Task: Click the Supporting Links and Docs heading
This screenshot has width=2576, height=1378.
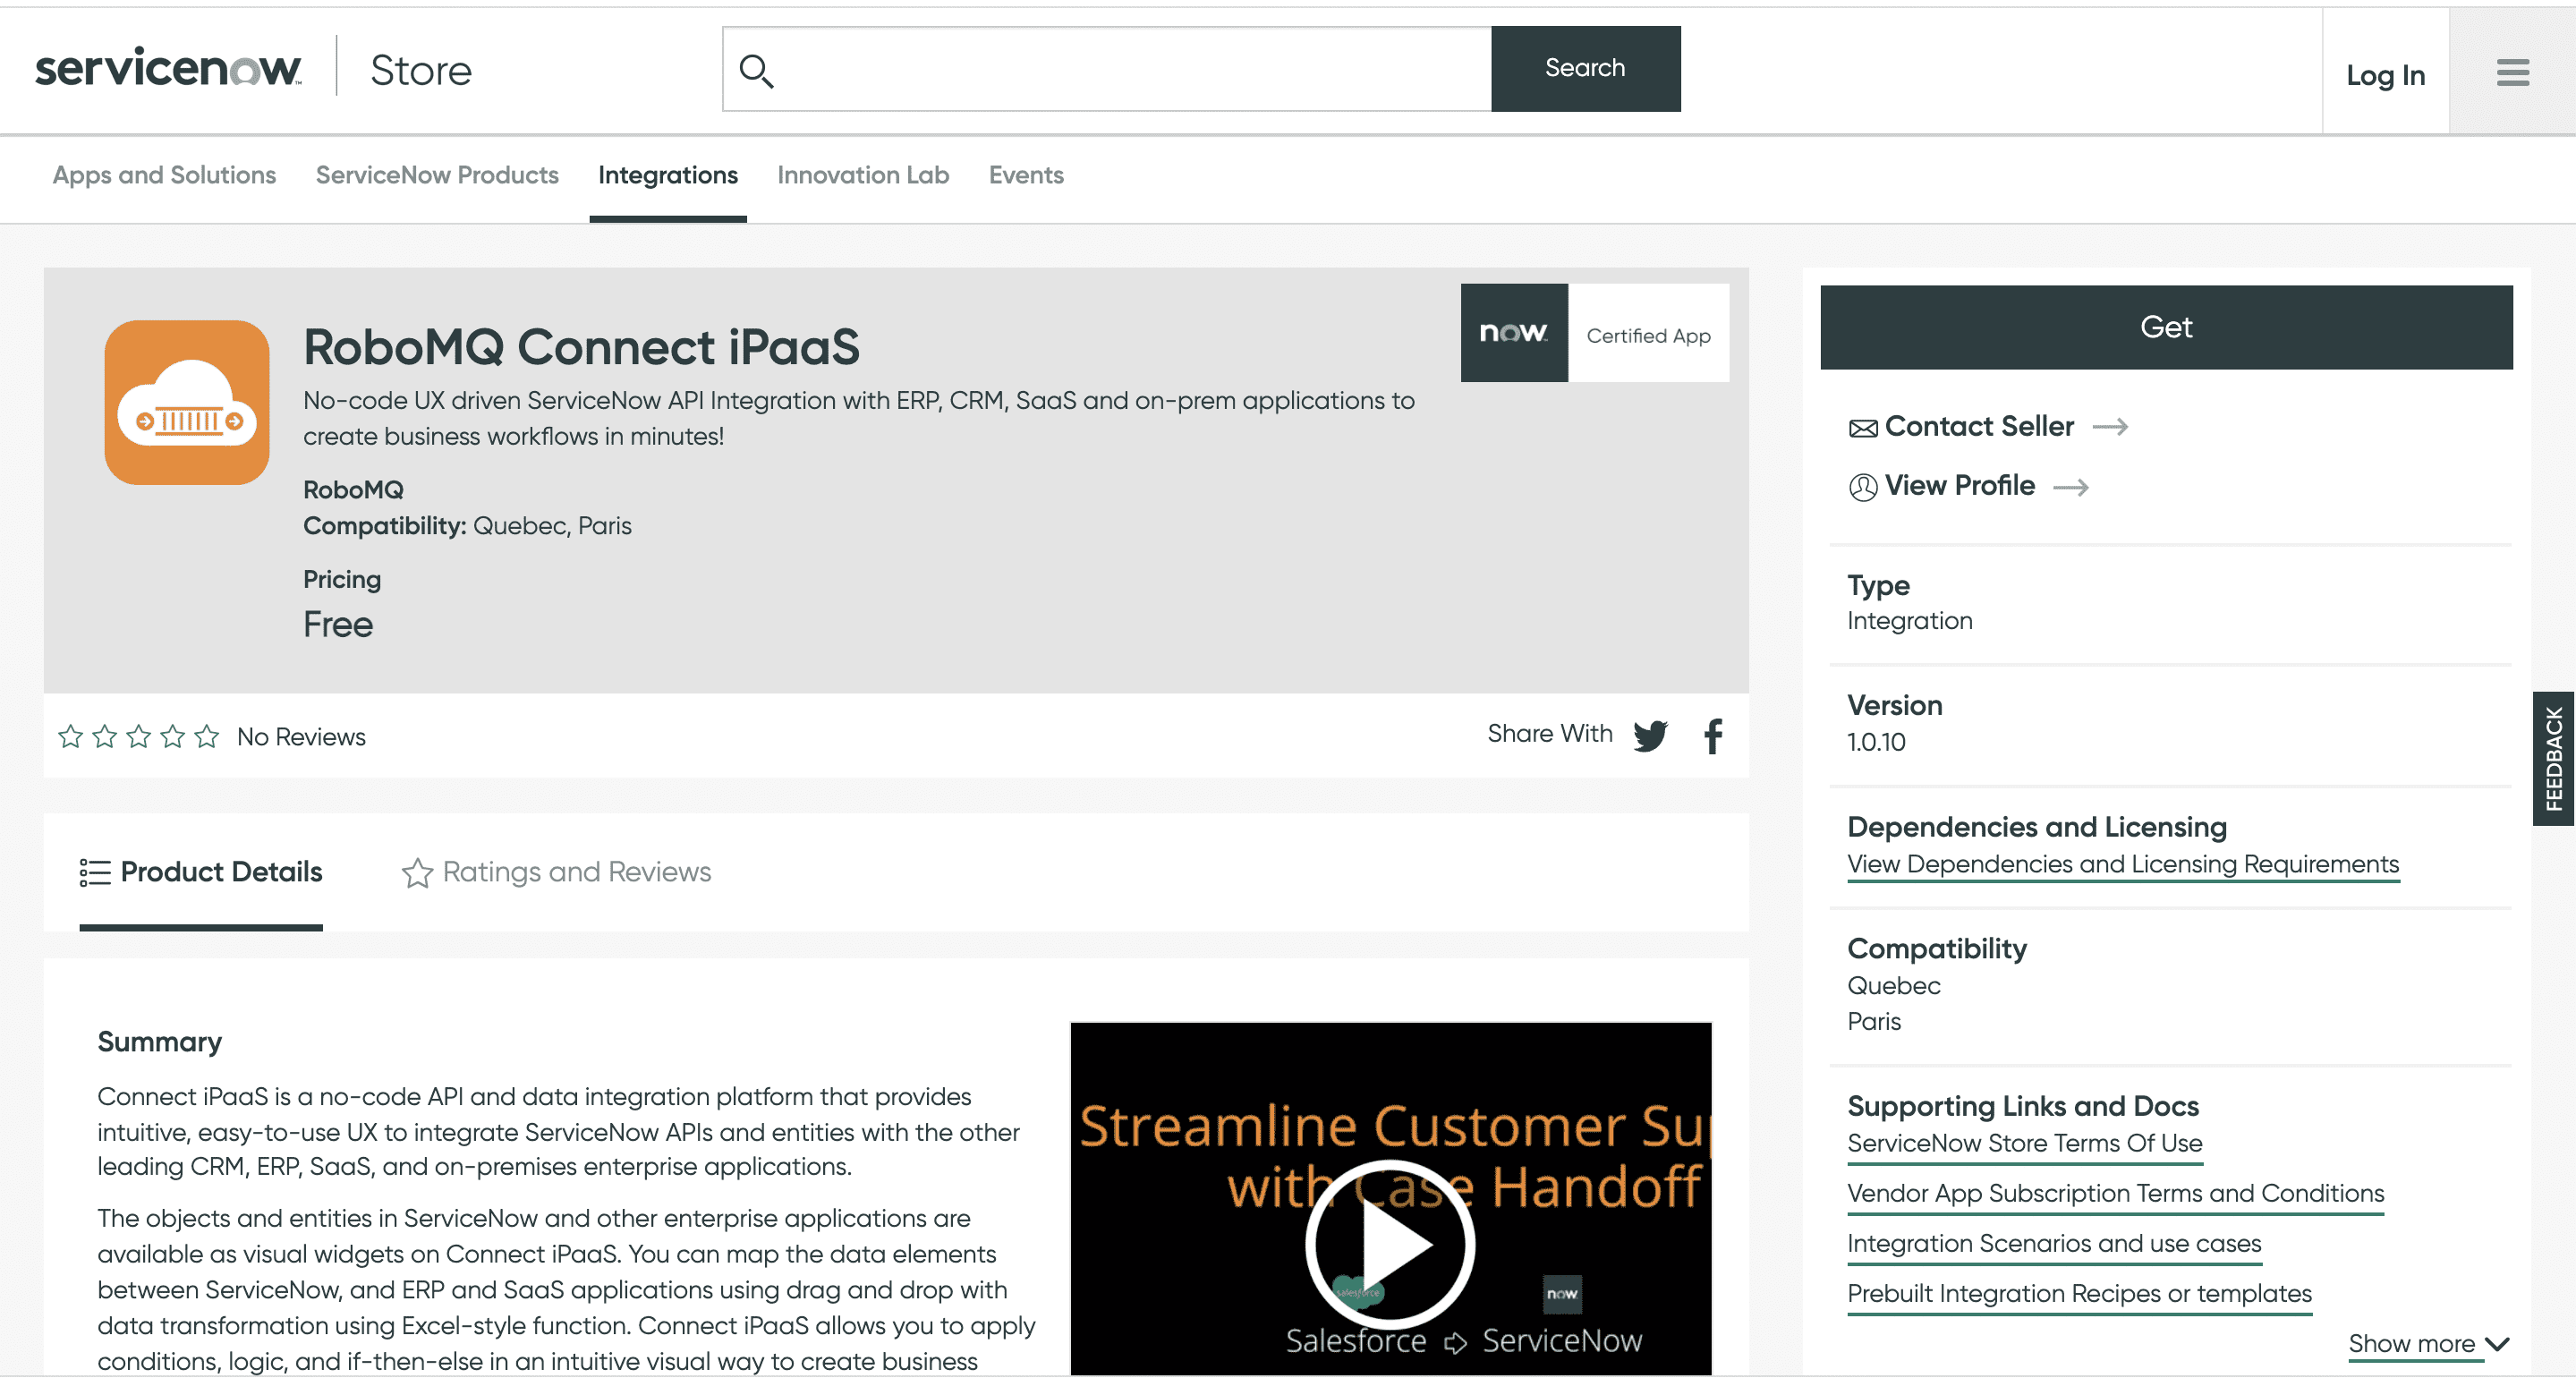Action: coord(2023,1106)
